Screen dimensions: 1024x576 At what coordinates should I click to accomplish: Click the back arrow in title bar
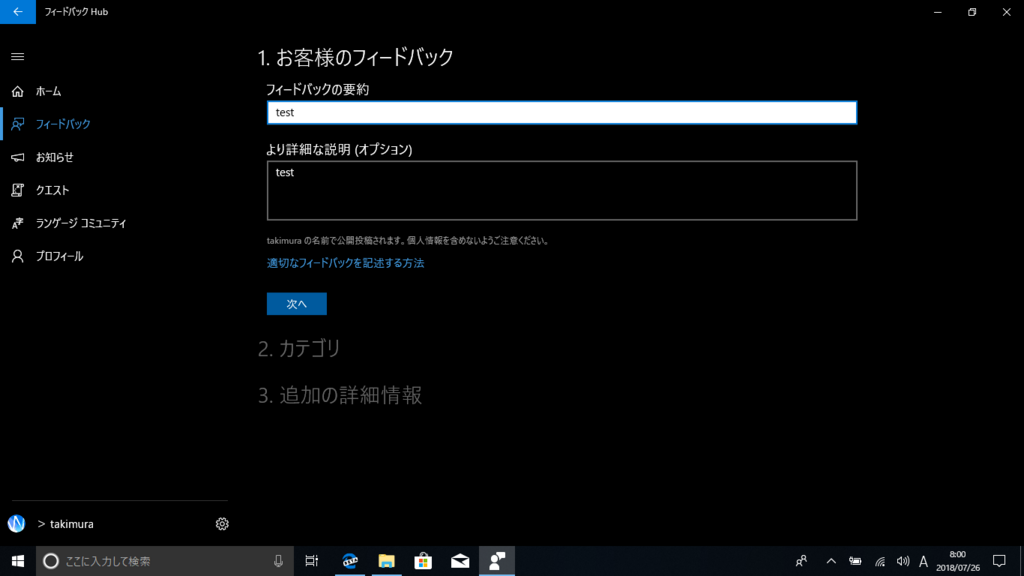pyautogui.click(x=18, y=12)
